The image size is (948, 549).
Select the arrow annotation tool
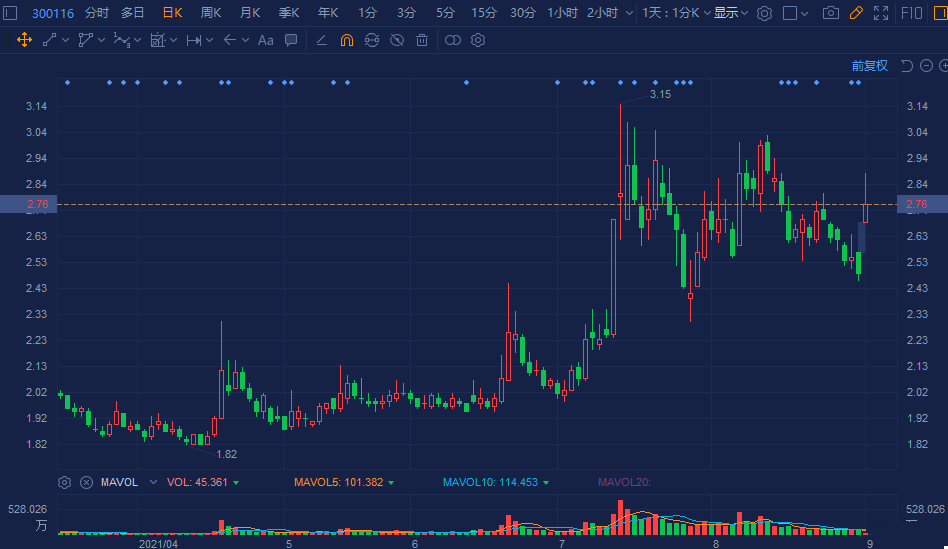coord(230,40)
